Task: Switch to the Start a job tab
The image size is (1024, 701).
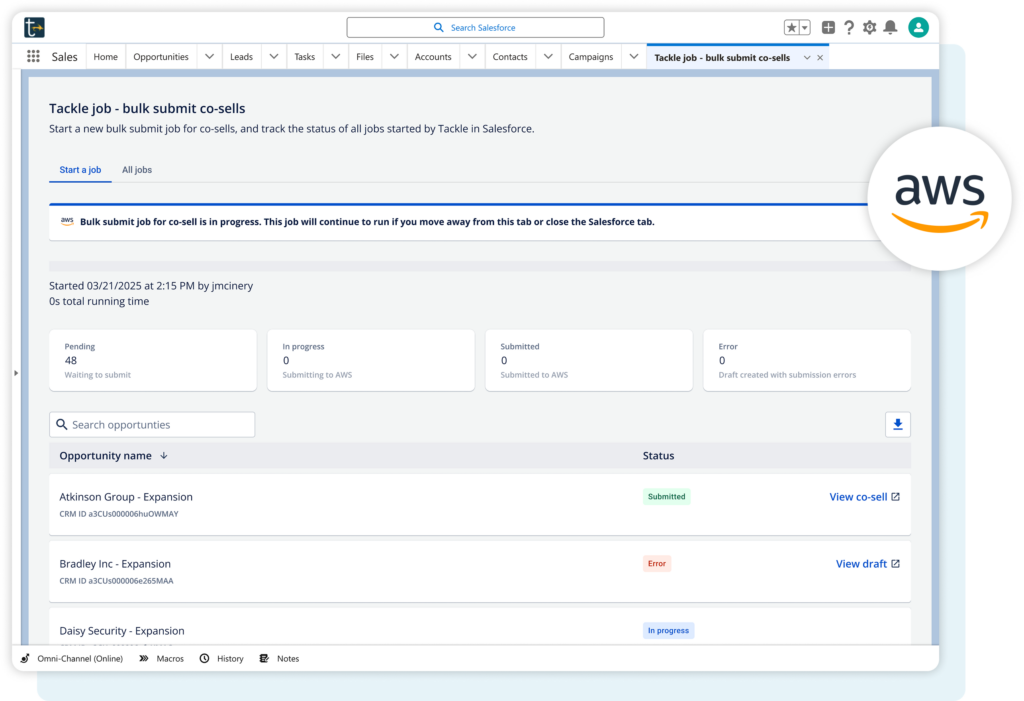Action: [80, 170]
